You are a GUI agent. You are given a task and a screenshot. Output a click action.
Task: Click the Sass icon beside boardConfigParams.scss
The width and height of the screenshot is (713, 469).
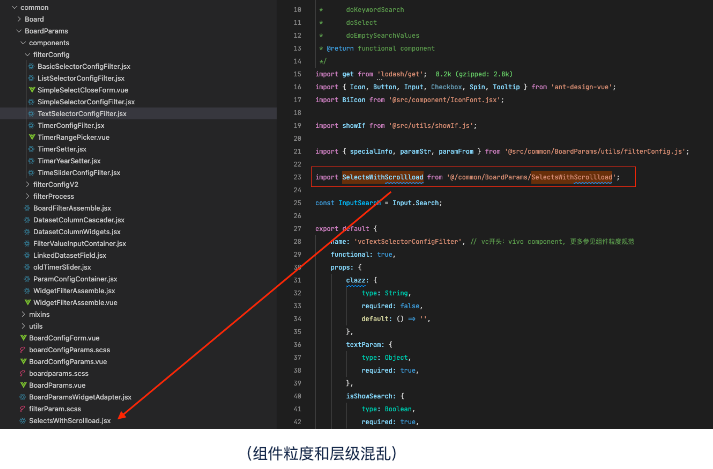pyautogui.click(x=22, y=349)
